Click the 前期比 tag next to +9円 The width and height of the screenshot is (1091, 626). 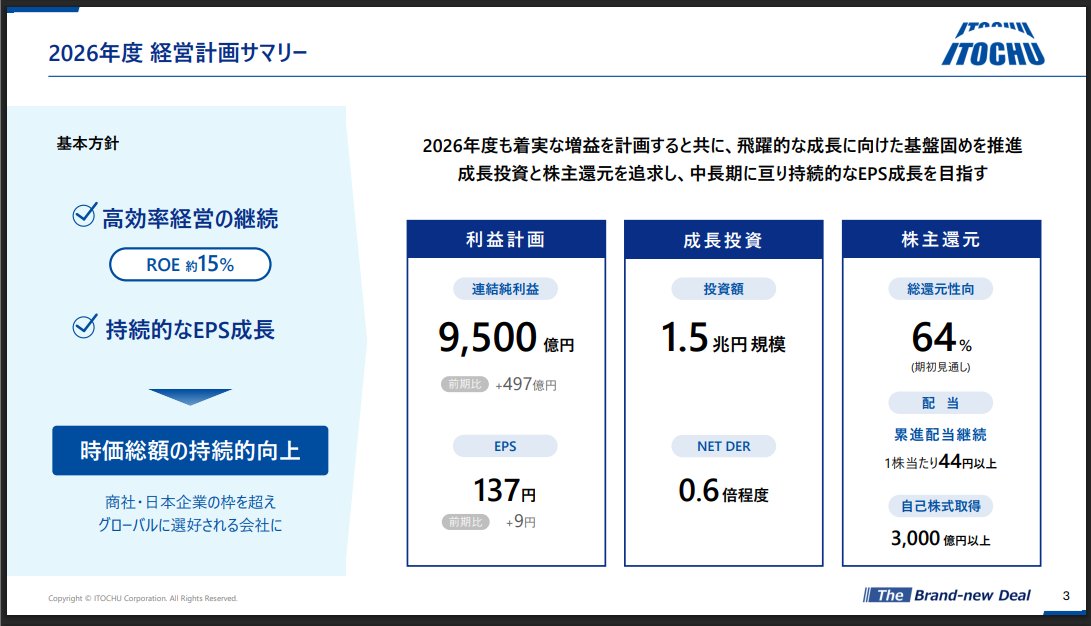click(465, 522)
